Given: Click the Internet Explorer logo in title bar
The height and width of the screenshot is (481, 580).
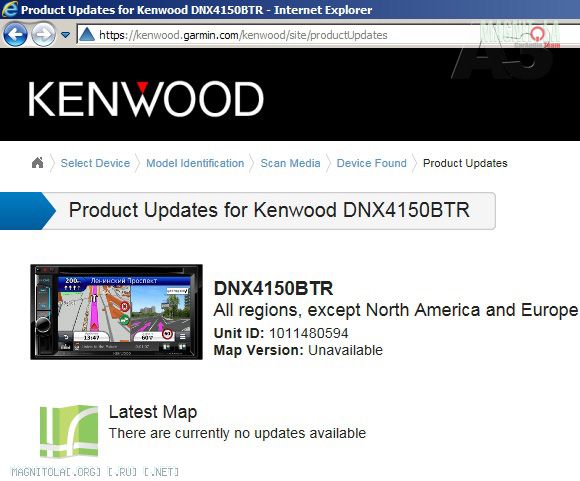Looking at the screenshot, I should [10, 9].
